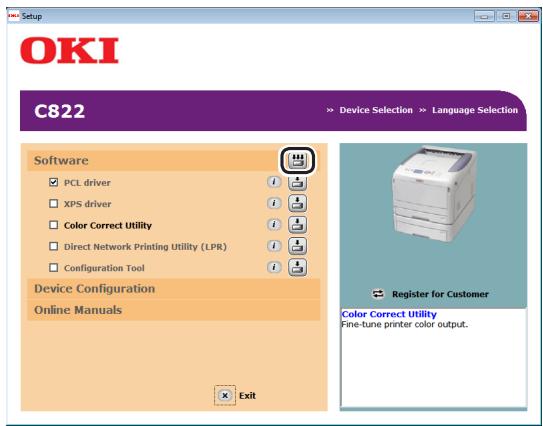This screenshot has width=543, height=426.
Task: Check Direct Network Printing Utility (LPR) checkbox
Action: [x=53, y=246]
